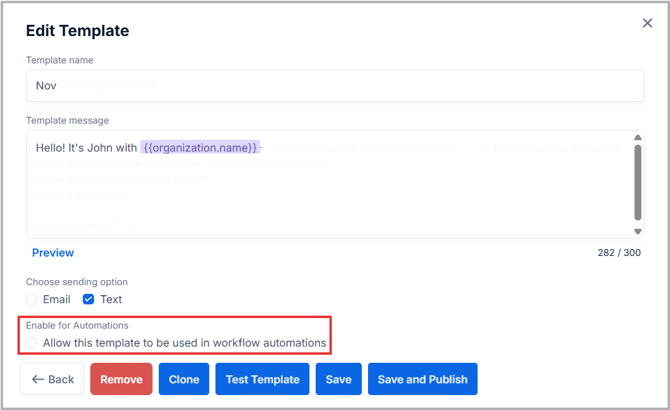Uncheck the Text sending option
The width and height of the screenshot is (670, 410).
88,299
